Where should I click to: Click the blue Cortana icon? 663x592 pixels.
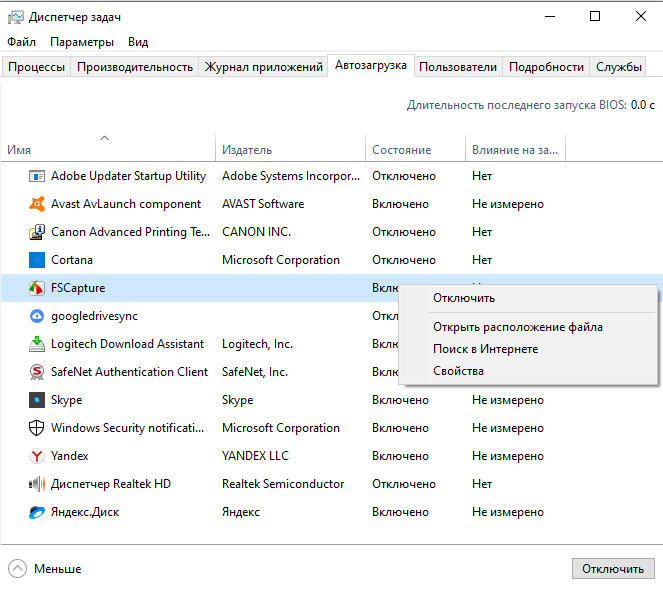click(37, 260)
